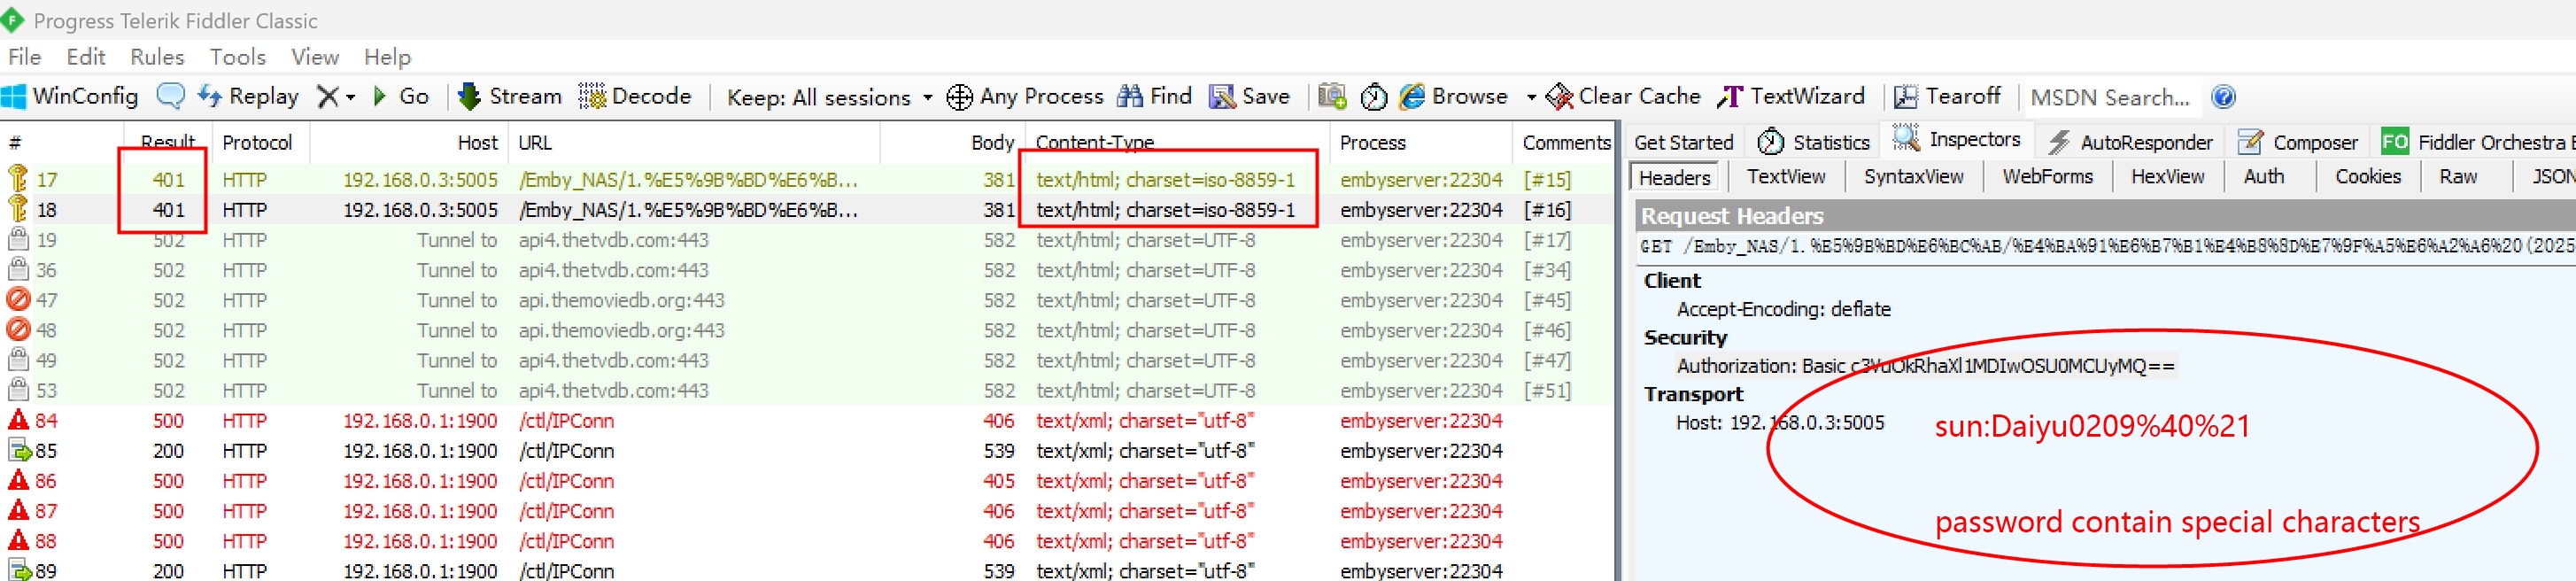Open the Remove sessions dropdown arrow

pyautogui.click(x=350, y=98)
